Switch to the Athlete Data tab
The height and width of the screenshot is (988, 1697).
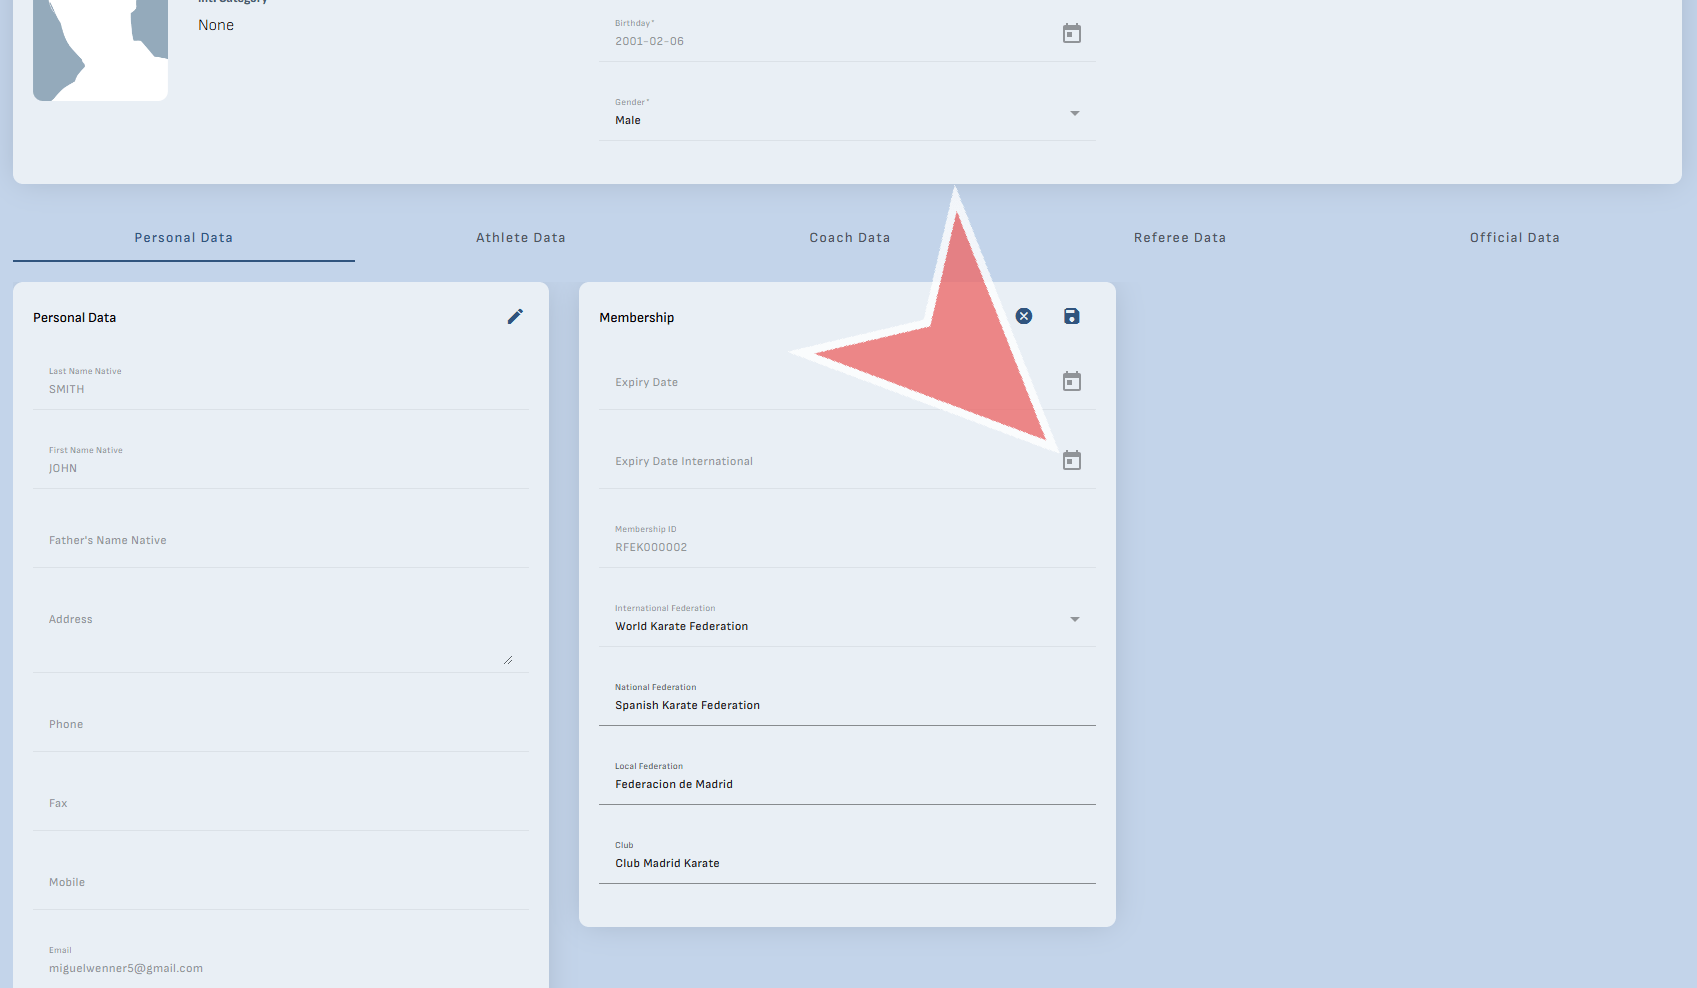coord(520,238)
